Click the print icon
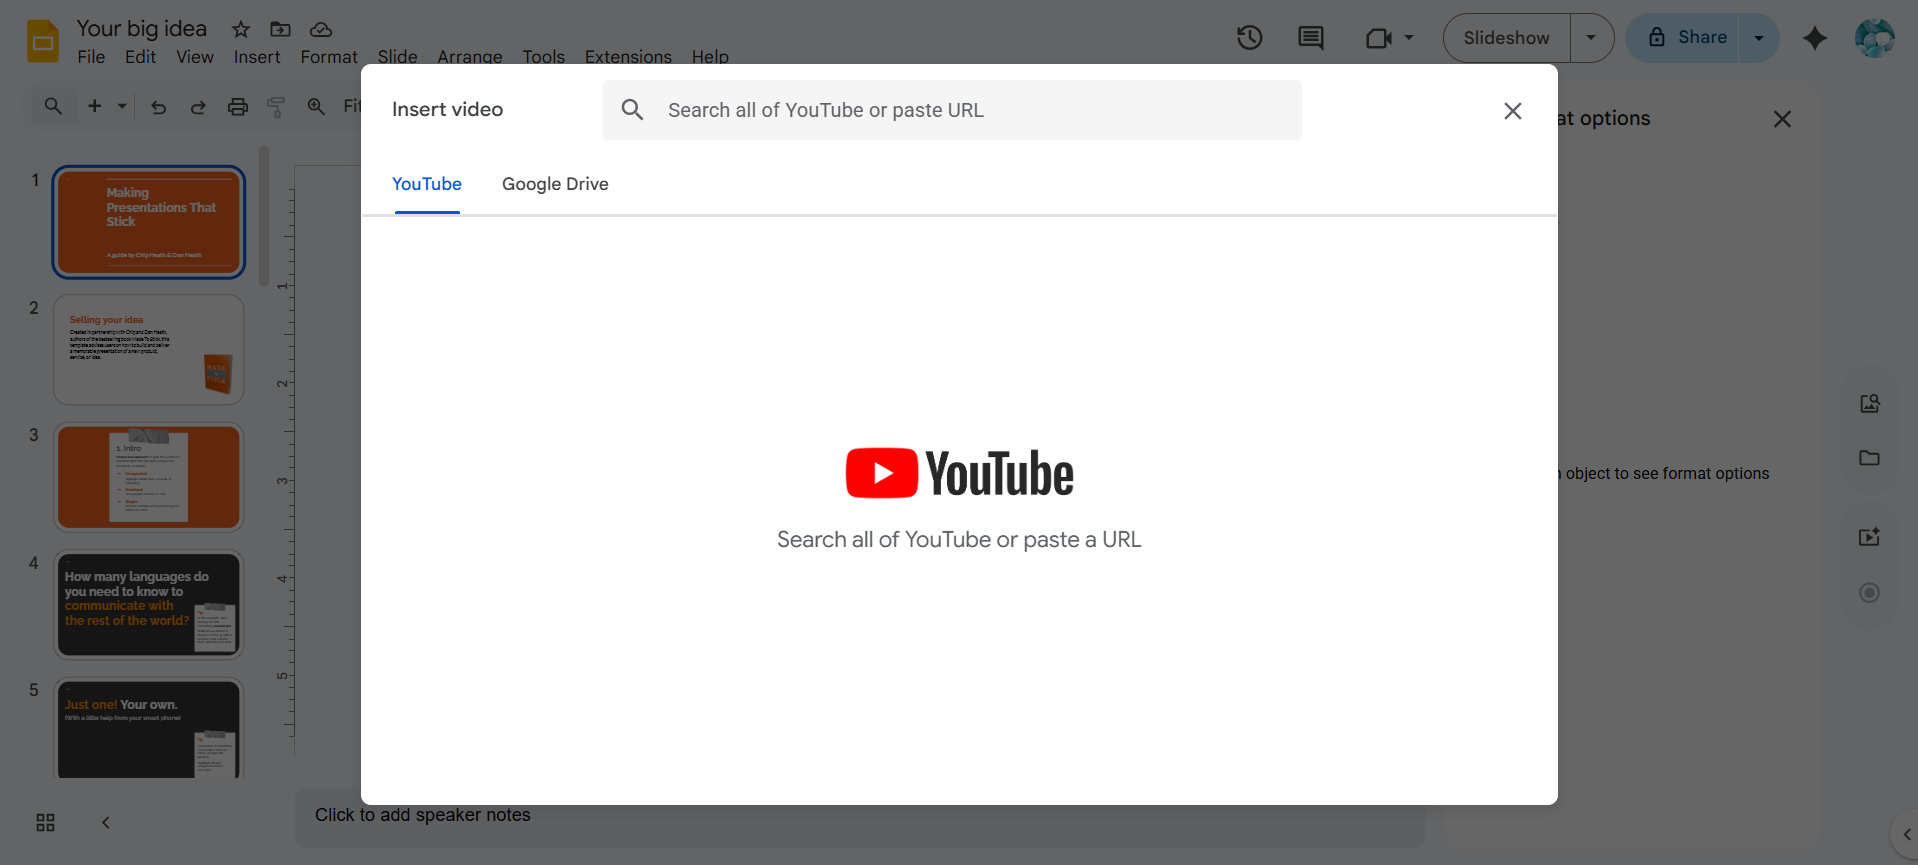This screenshot has height=865, width=1918. click(x=237, y=107)
